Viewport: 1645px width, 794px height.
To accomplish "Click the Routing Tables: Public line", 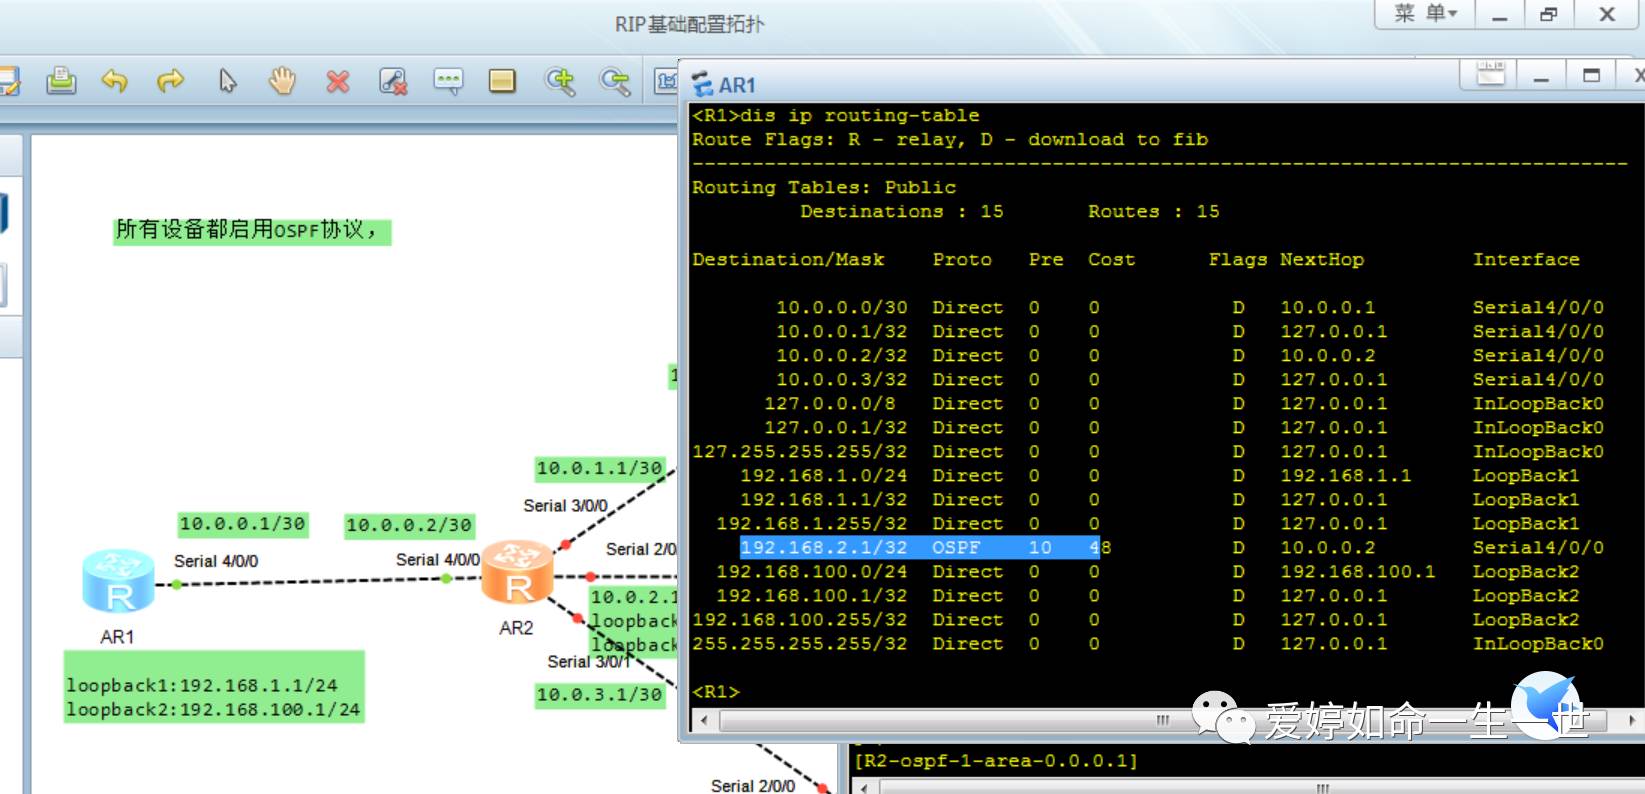I will click(824, 188).
